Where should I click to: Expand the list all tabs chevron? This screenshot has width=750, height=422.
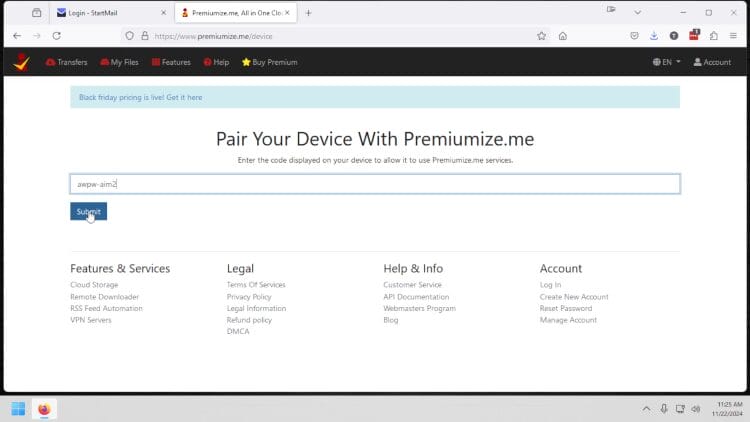(x=638, y=13)
